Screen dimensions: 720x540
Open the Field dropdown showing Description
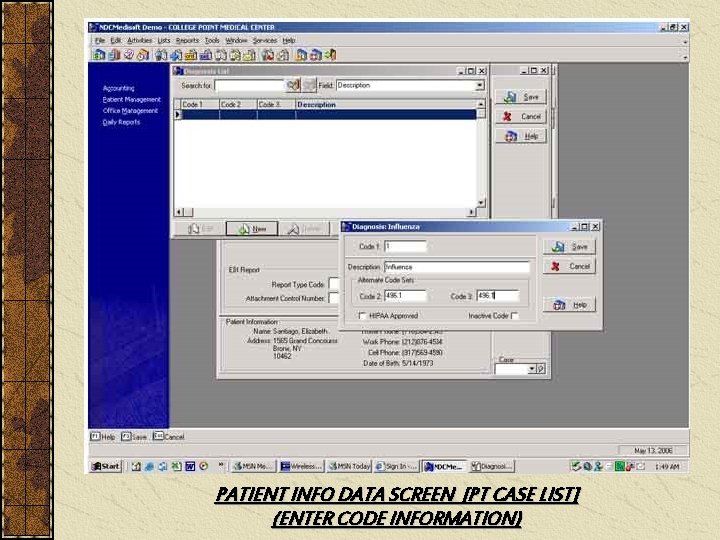(x=479, y=85)
